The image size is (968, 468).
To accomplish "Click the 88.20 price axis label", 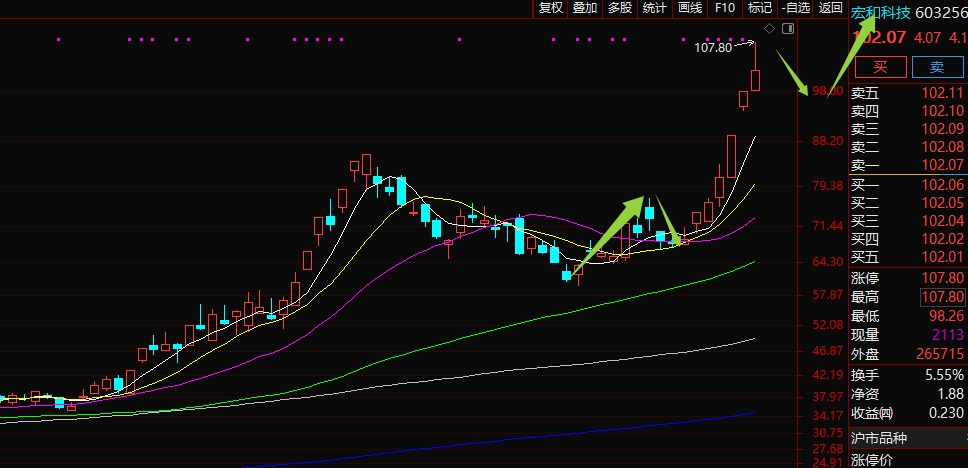I will (828, 141).
